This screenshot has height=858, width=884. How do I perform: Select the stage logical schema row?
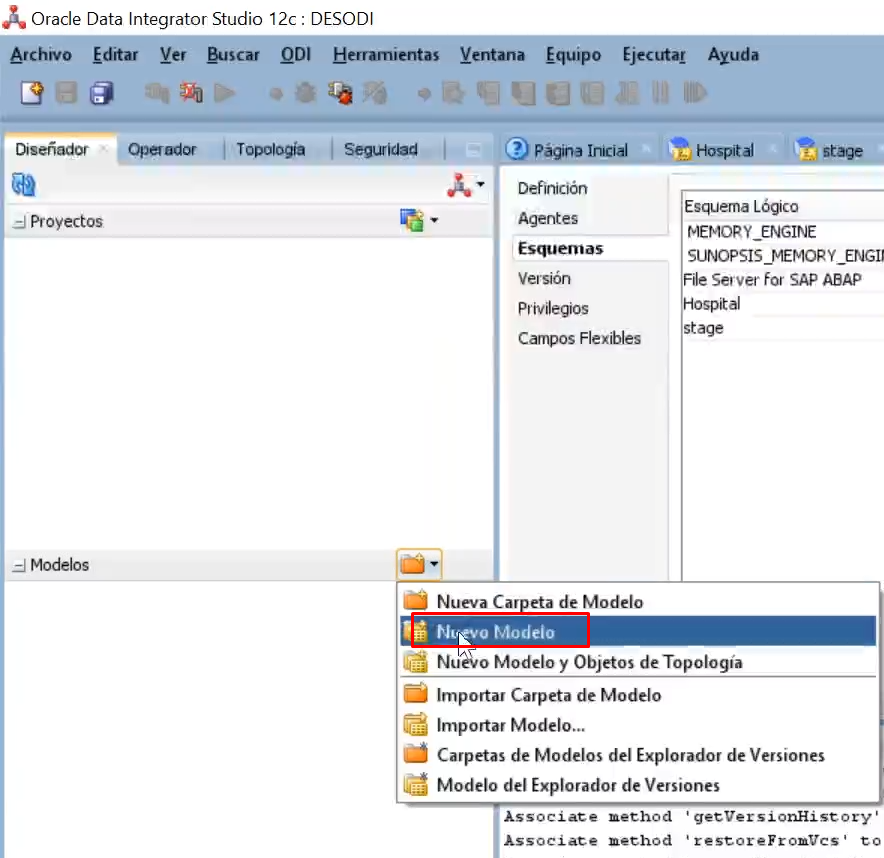click(x=783, y=328)
